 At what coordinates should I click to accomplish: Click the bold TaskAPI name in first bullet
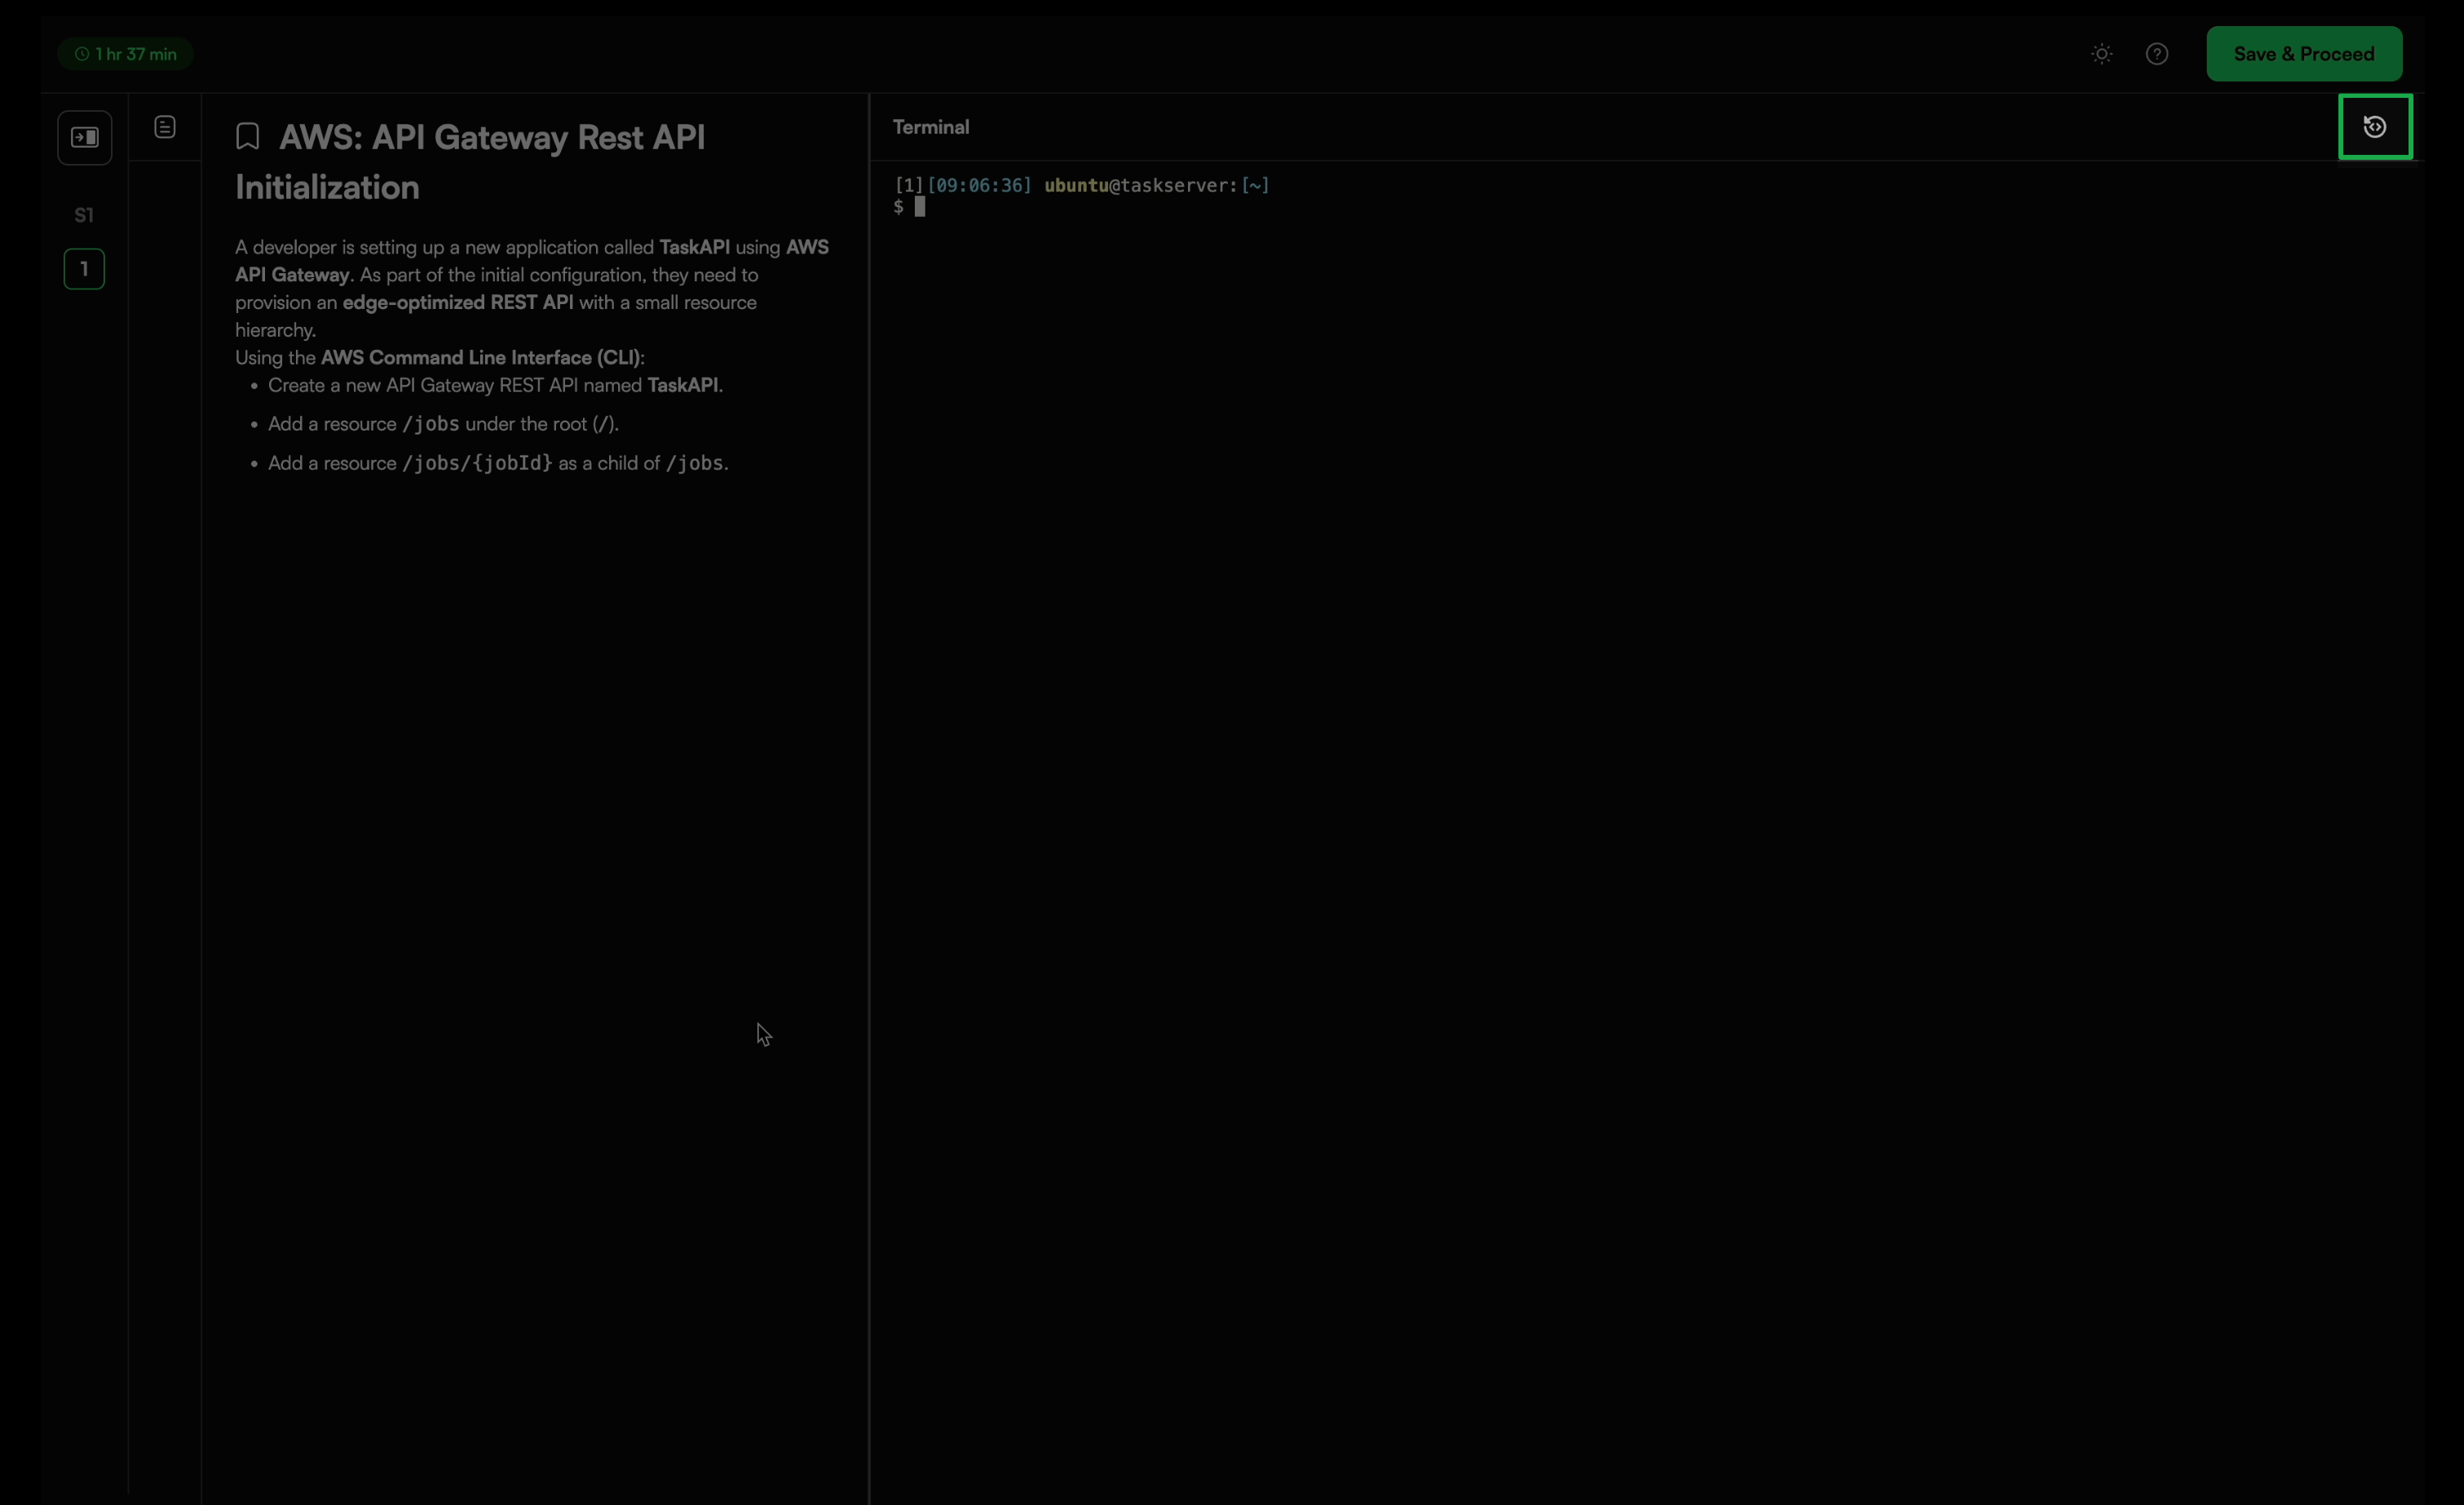(x=682, y=385)
